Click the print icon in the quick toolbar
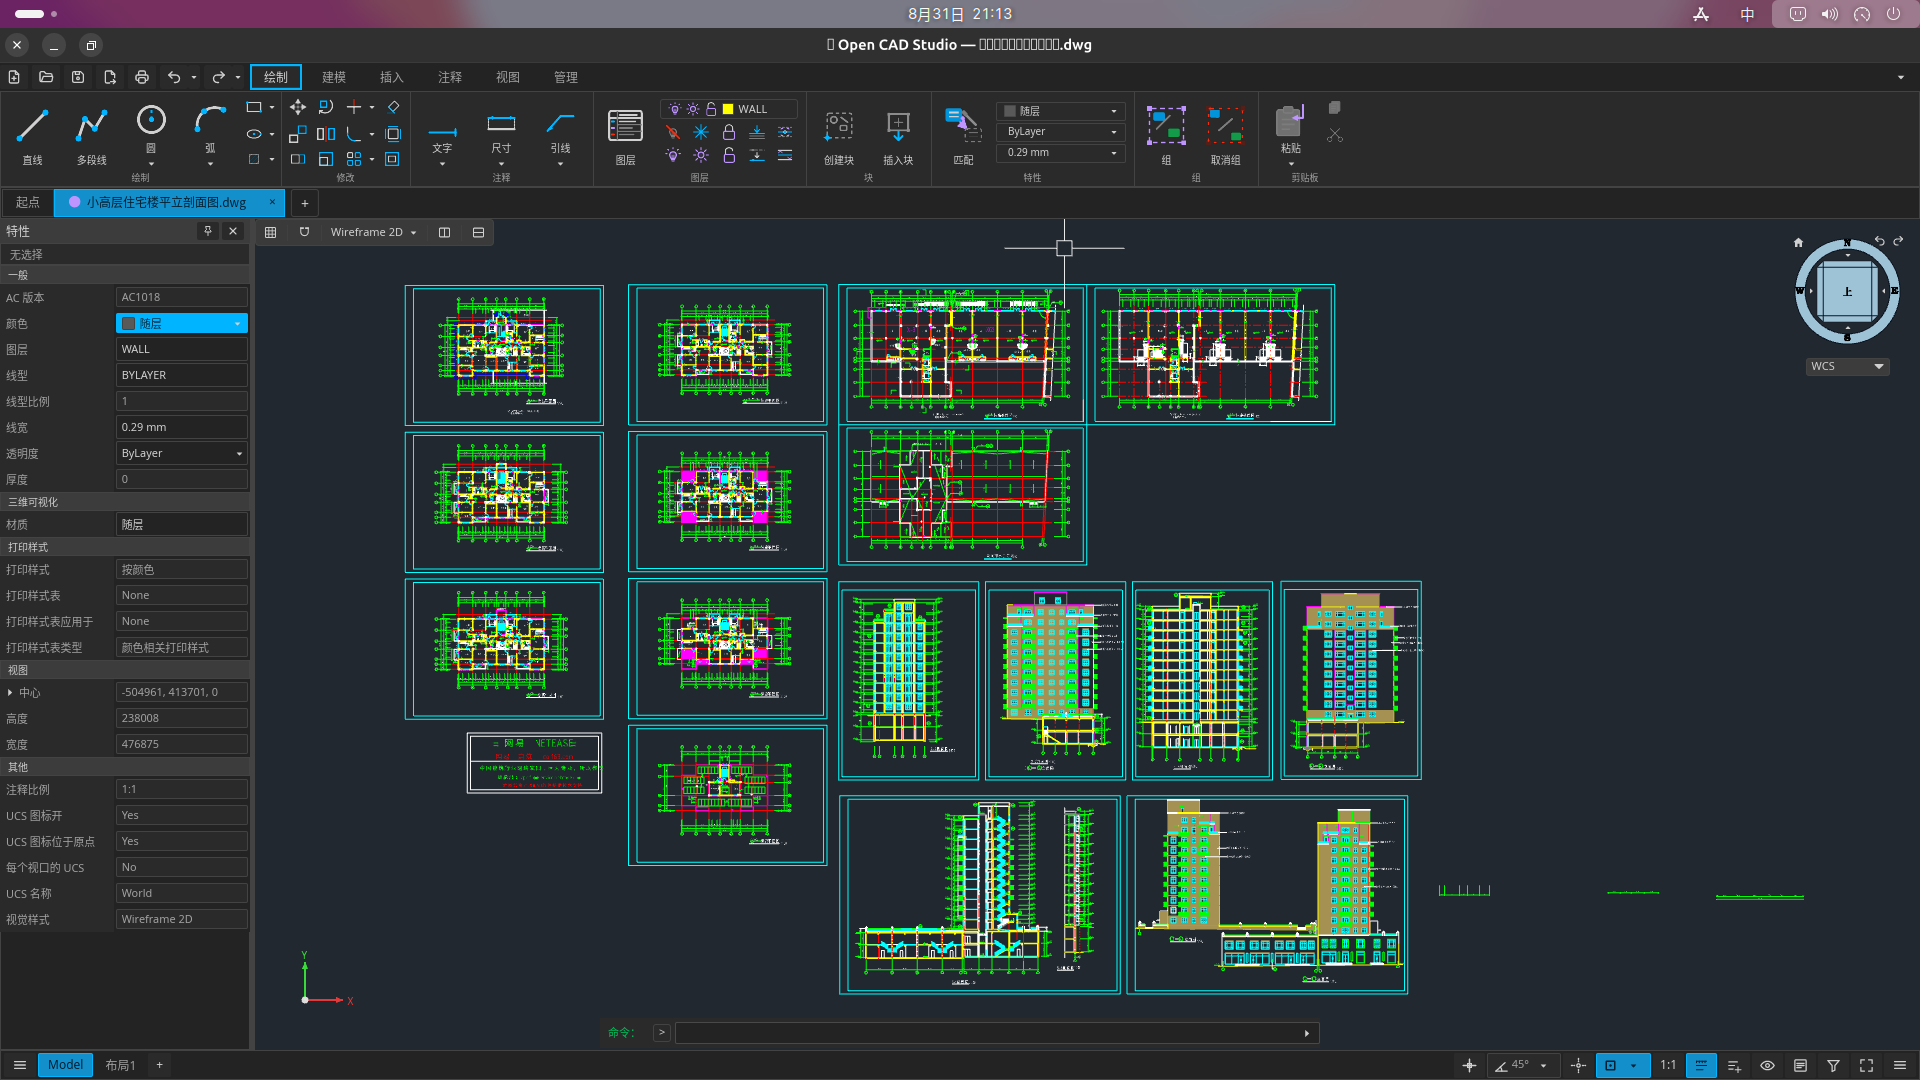 pyautogui.click(x=142, y=77)
